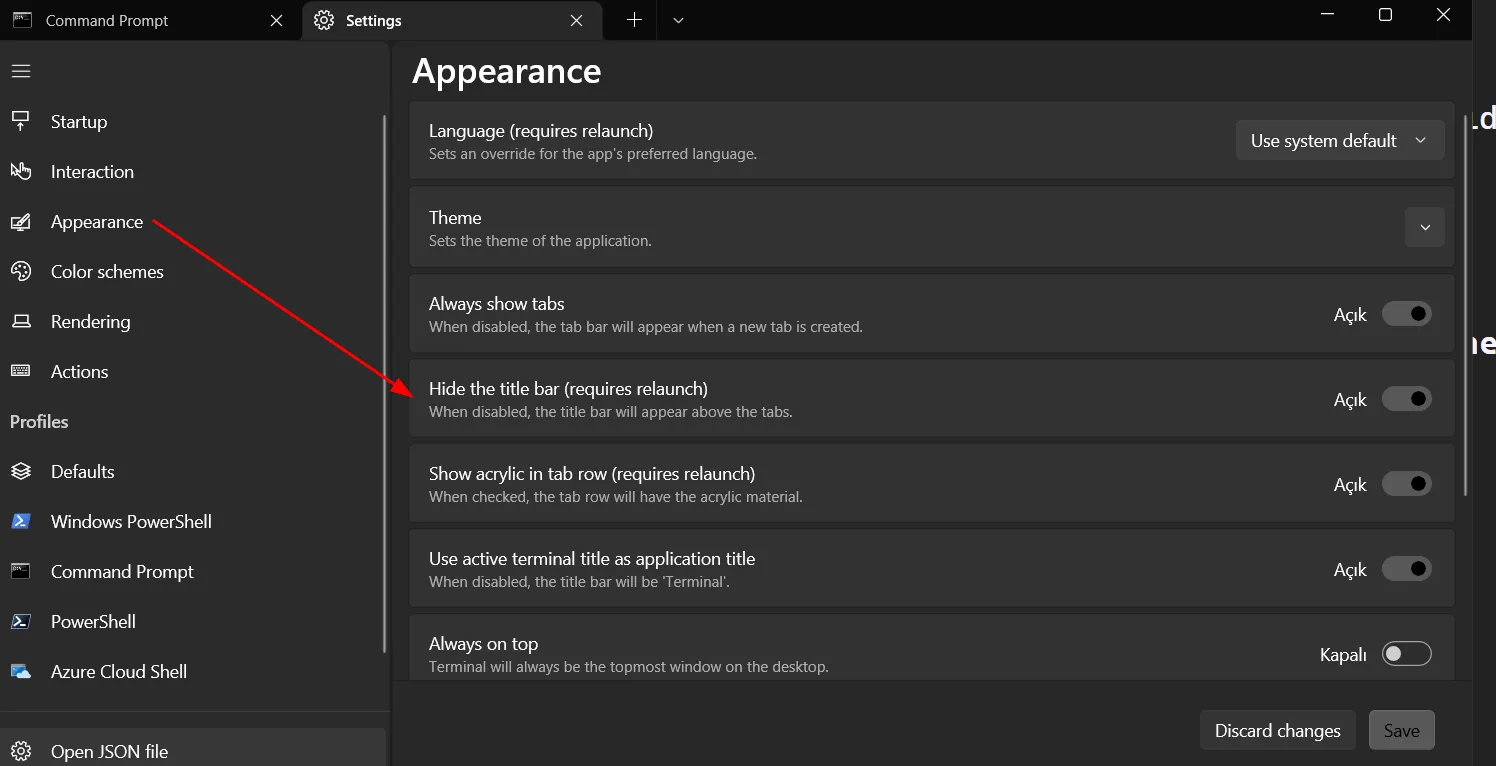This screenshot has width=1496, height=766.
Task: Toggle Show acrylic in tab row
Action: 1407,484
